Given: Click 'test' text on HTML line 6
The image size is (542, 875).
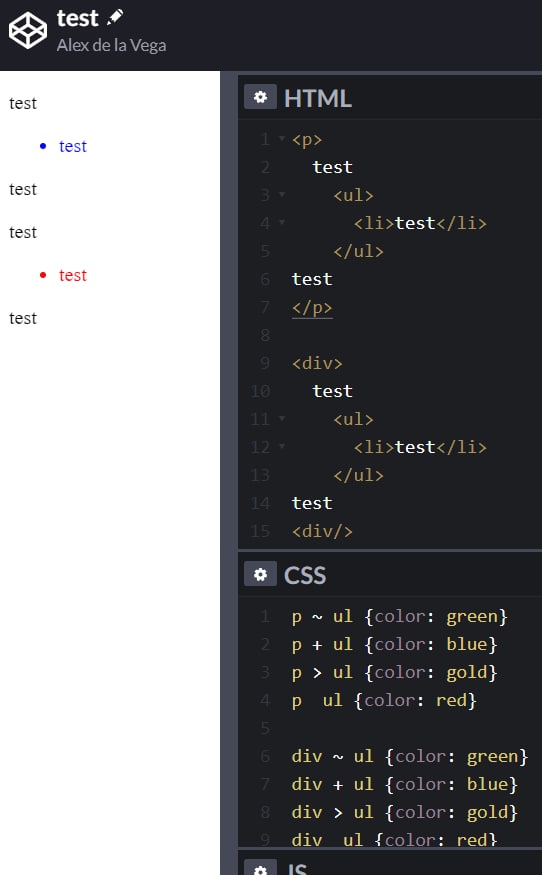Looking at the screenshot, I should [312, 279].
